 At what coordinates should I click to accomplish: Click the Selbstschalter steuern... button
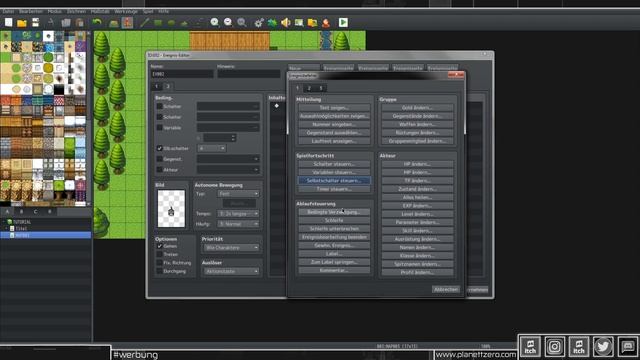coord(334,180)
